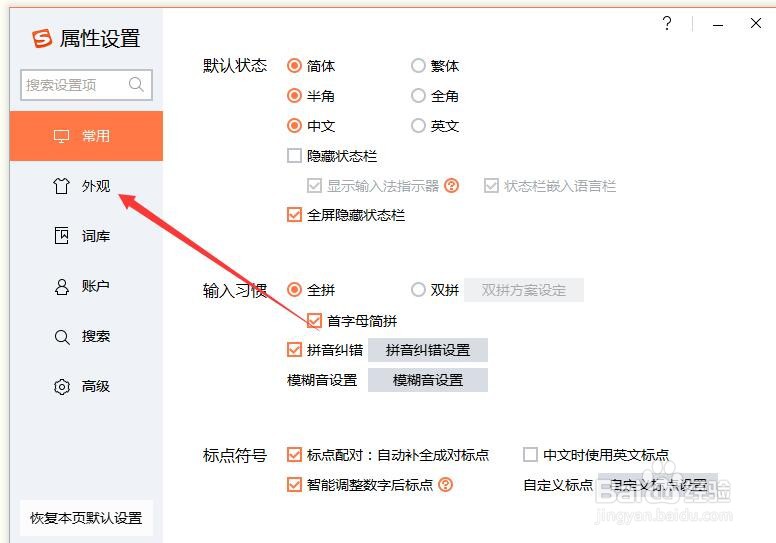Uncheck 标点配对 auto-complete checkbox

(294, 454)
